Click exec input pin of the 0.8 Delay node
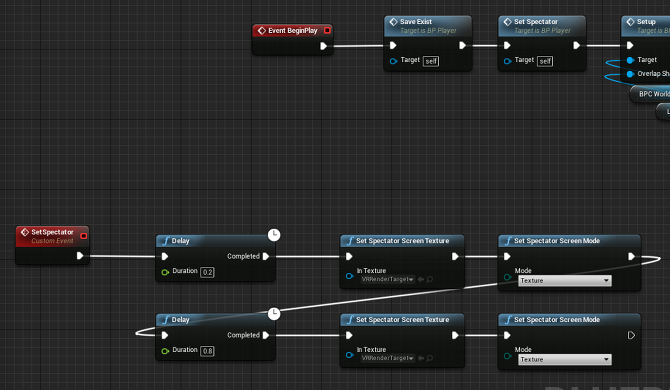The image size is (670, 390). tap(165, 335)
